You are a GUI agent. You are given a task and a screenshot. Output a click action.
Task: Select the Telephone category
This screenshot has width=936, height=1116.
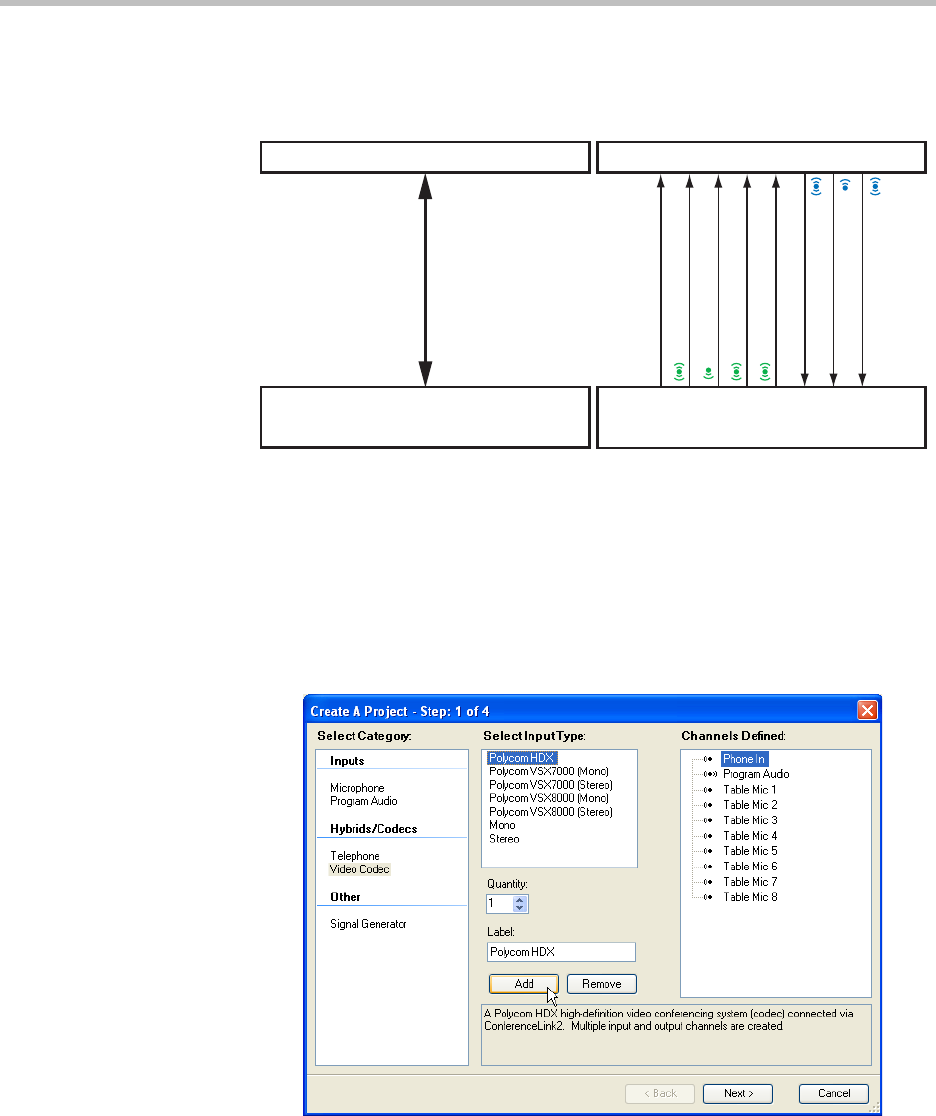(355, 856)
